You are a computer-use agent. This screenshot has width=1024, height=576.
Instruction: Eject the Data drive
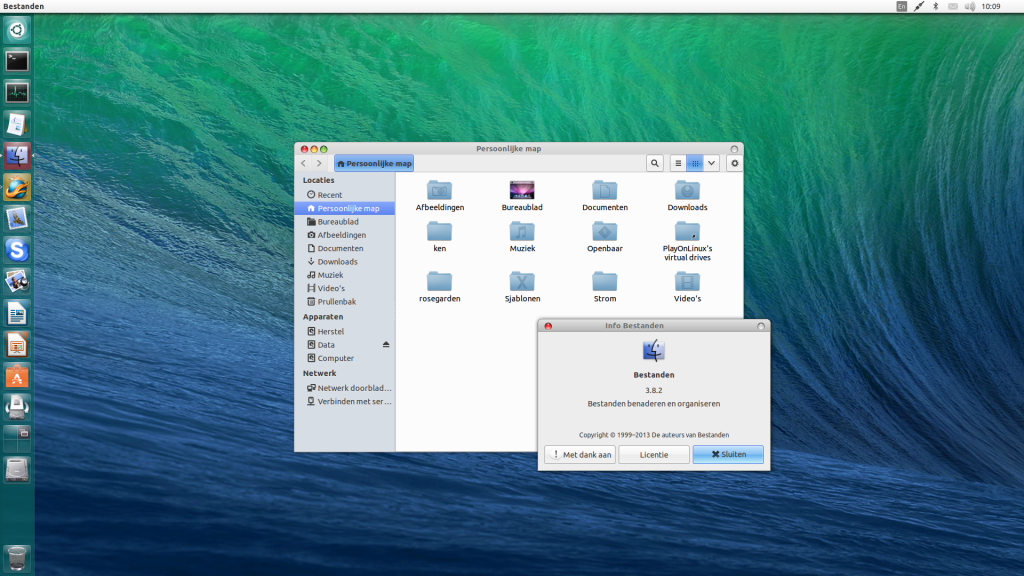(386, 344)
